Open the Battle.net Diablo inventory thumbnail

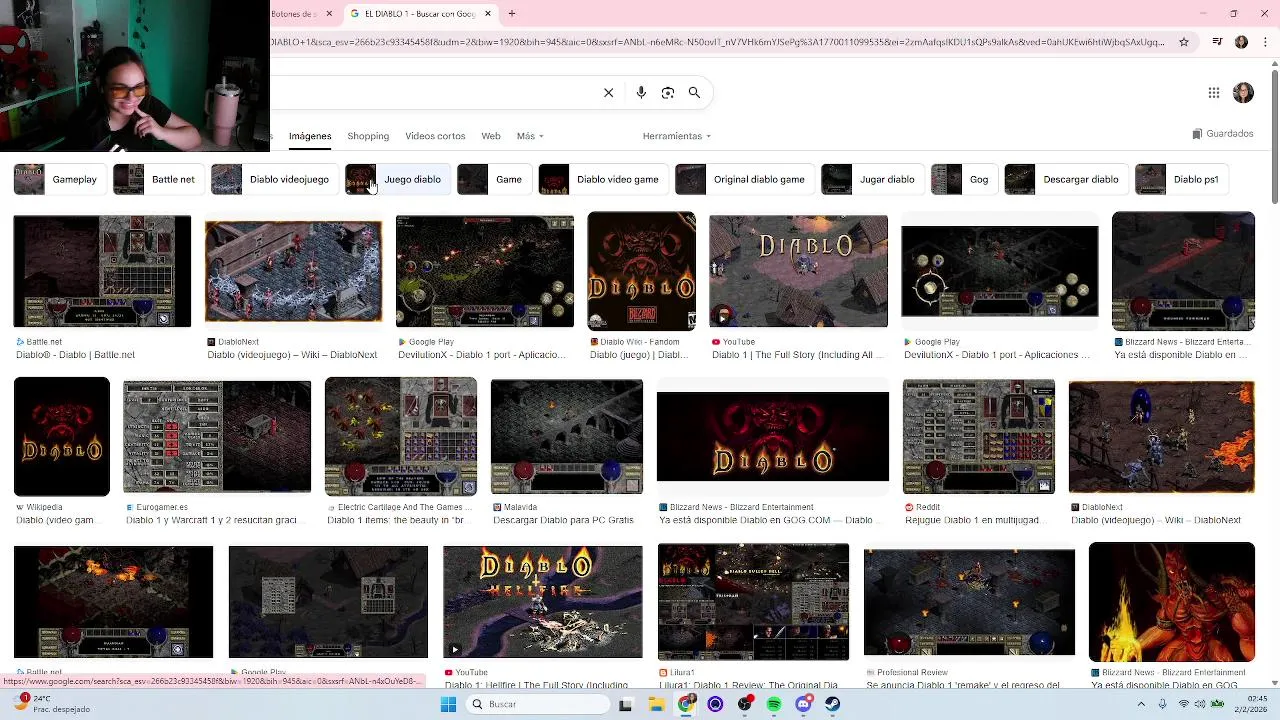tap(102, 271)
